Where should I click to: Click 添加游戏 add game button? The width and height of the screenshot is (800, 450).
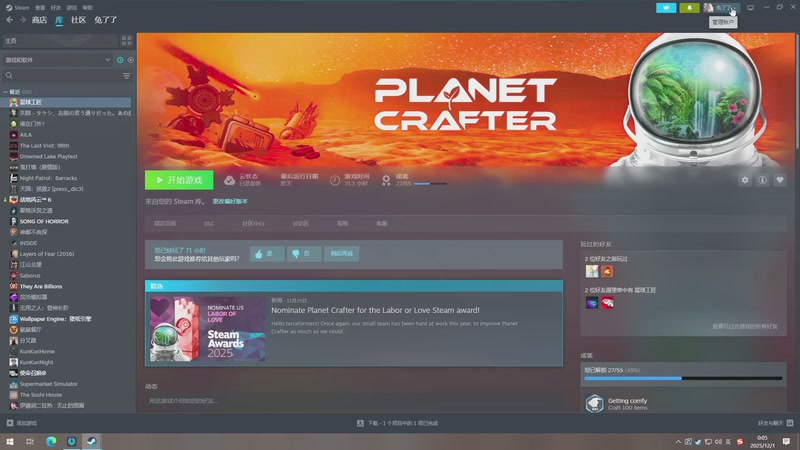(21, 423)
